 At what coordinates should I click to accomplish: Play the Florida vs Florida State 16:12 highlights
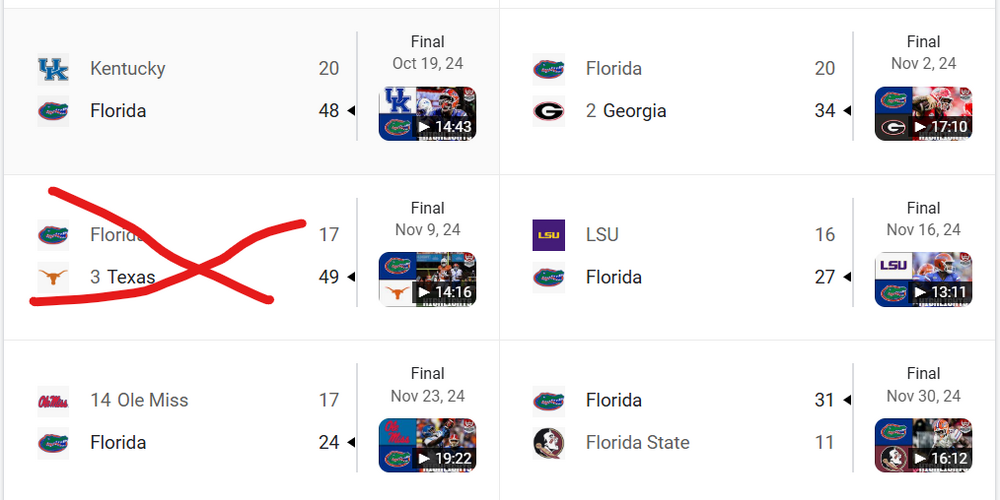tap(923, 445)
